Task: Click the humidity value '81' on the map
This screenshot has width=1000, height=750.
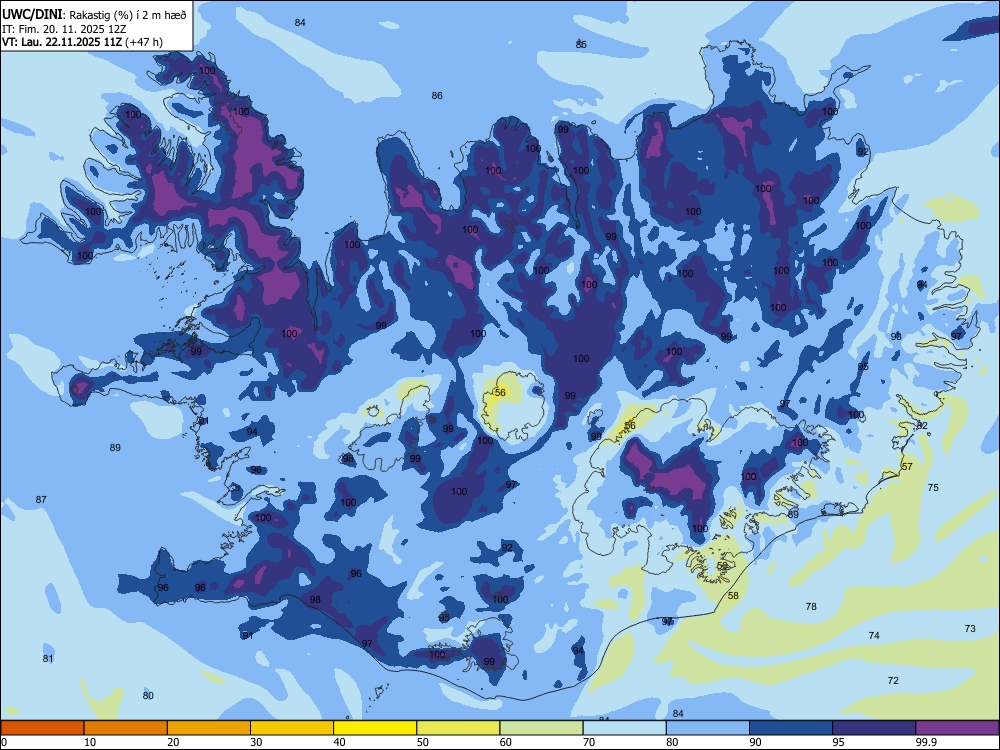Action: [48, 658]
